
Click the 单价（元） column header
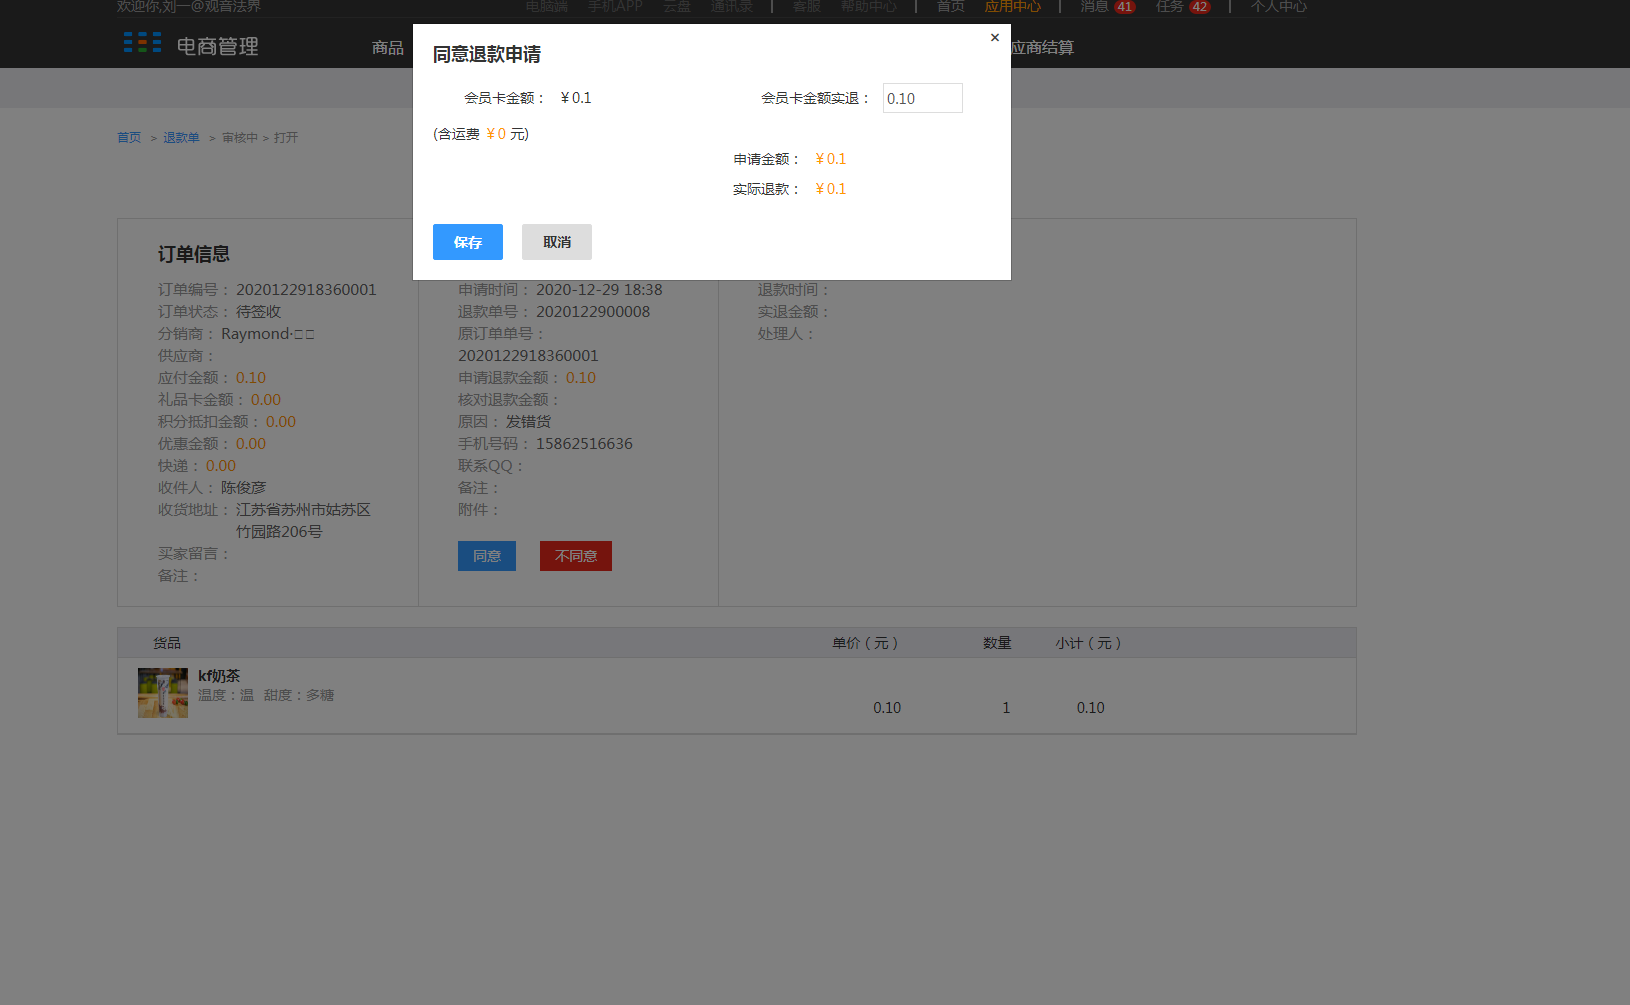[865, 643]
